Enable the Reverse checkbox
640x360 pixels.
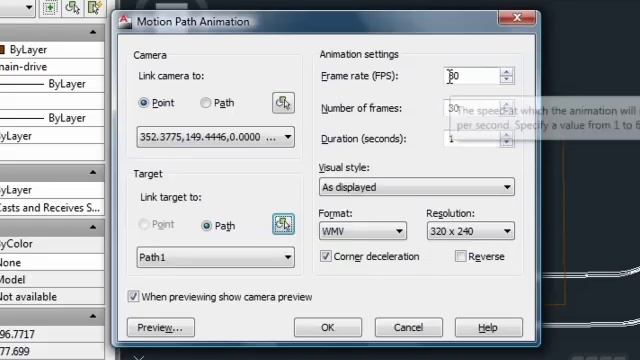460,256
